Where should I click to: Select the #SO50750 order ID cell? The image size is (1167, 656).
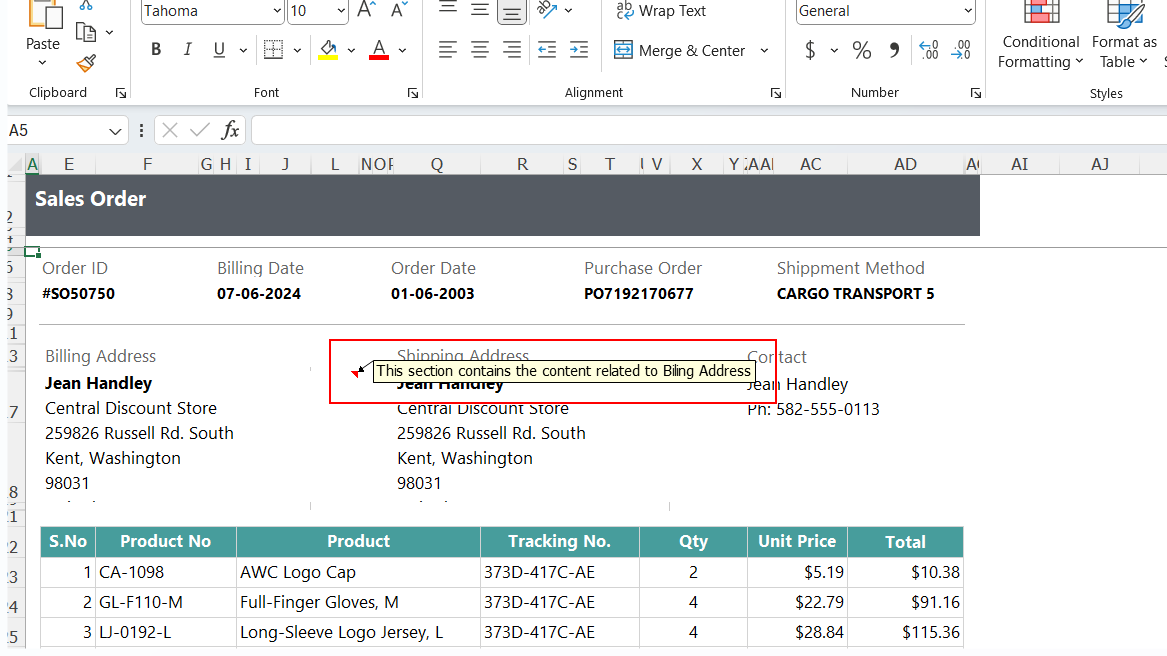pyautogui.click(x=78, y=294)
